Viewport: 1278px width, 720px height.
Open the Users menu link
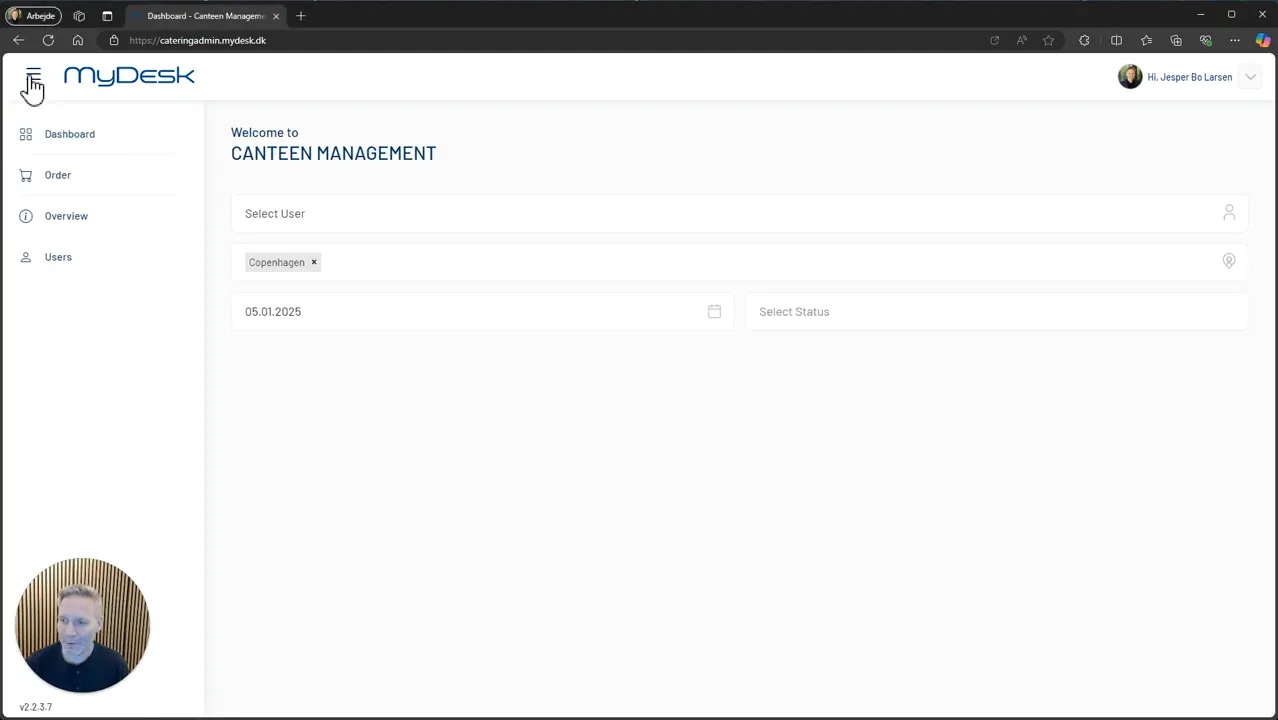(58, 257)
